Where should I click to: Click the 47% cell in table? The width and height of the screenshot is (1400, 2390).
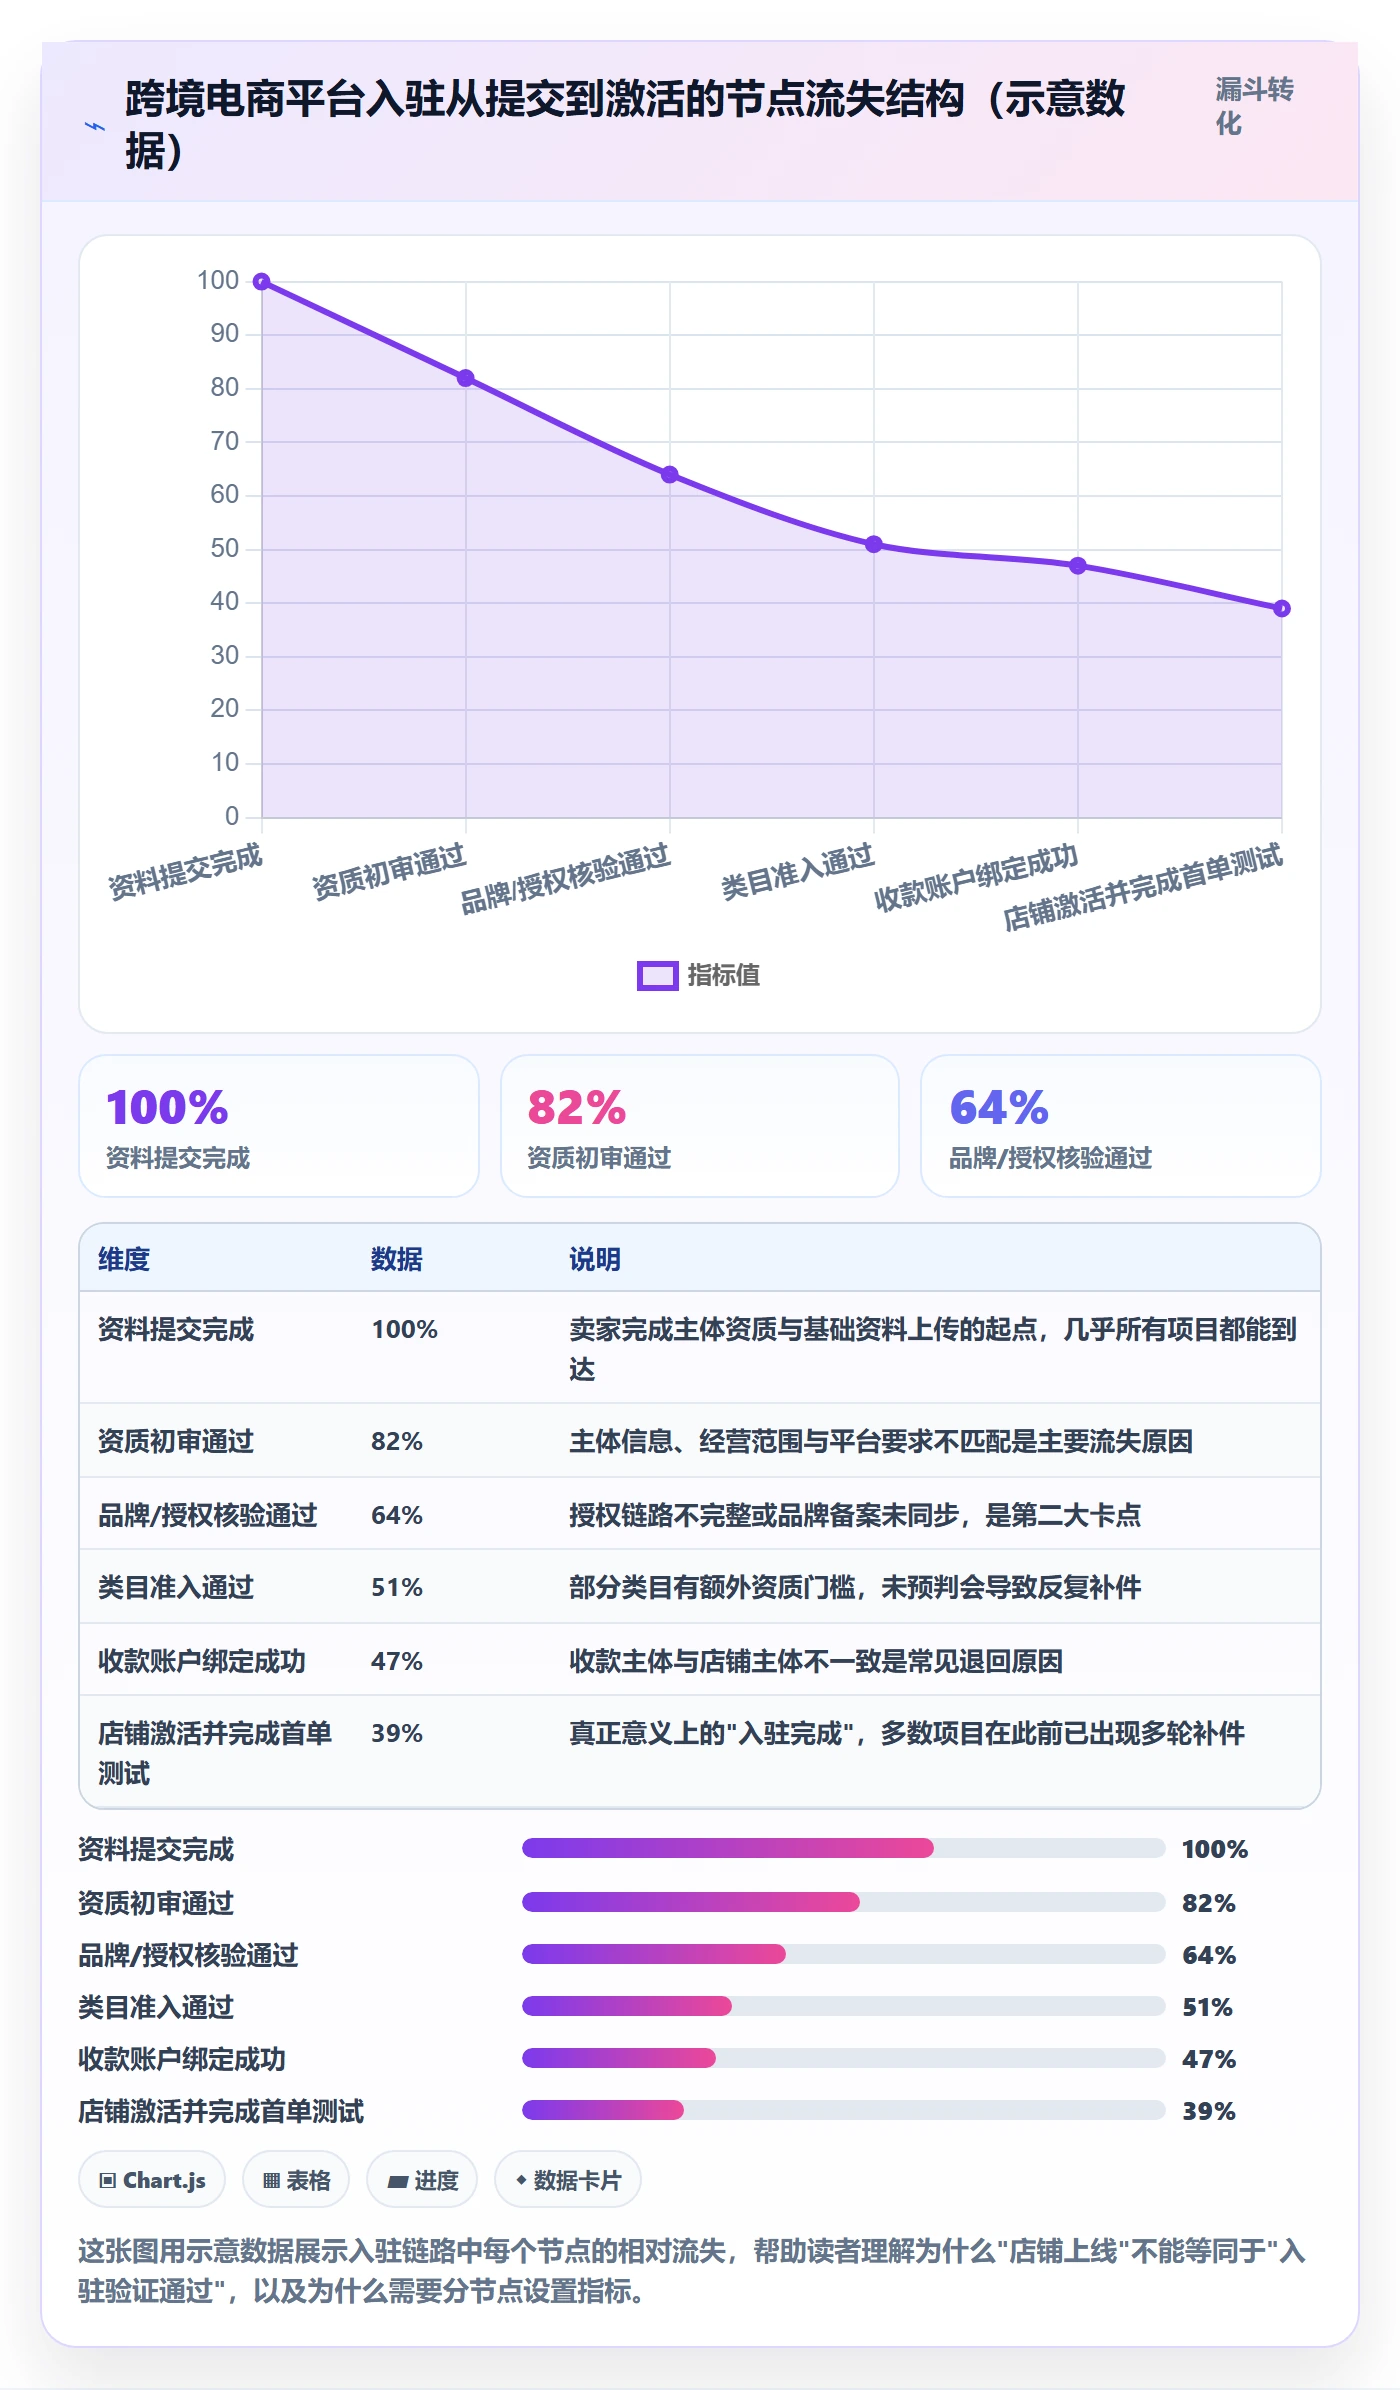[x=397, y=1661]
